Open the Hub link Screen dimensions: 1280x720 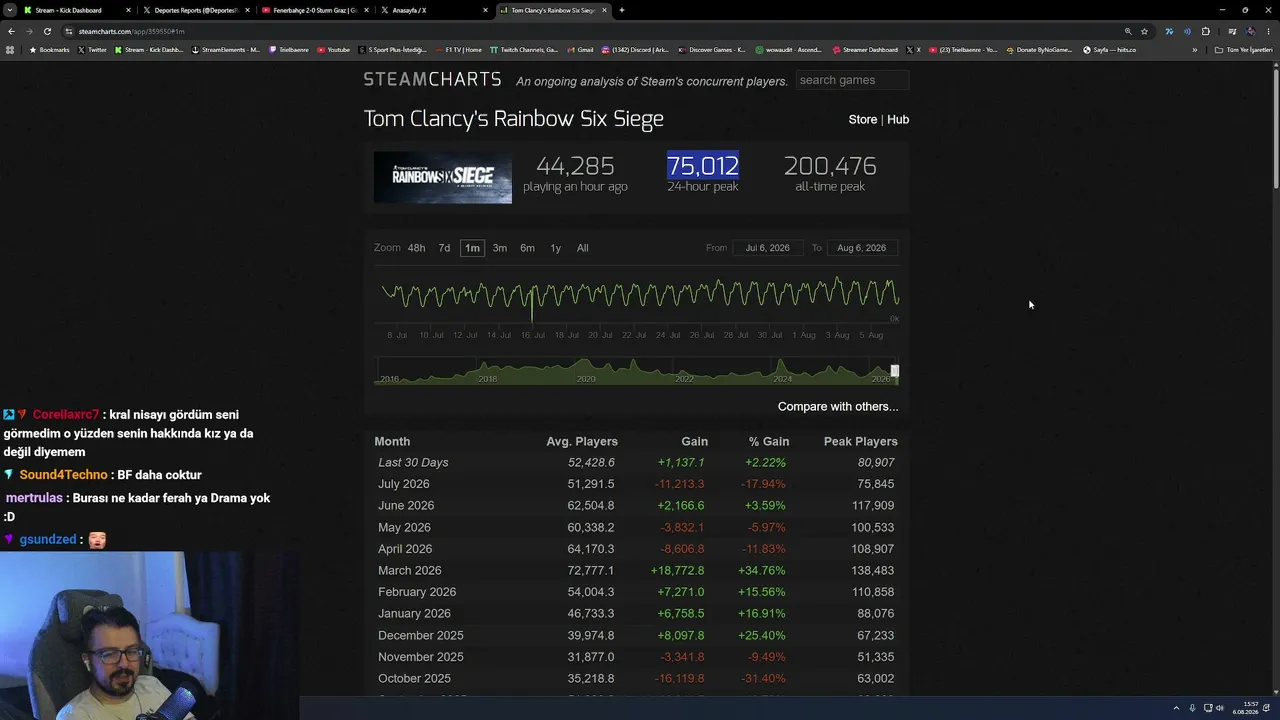click(x=898, y=119)
